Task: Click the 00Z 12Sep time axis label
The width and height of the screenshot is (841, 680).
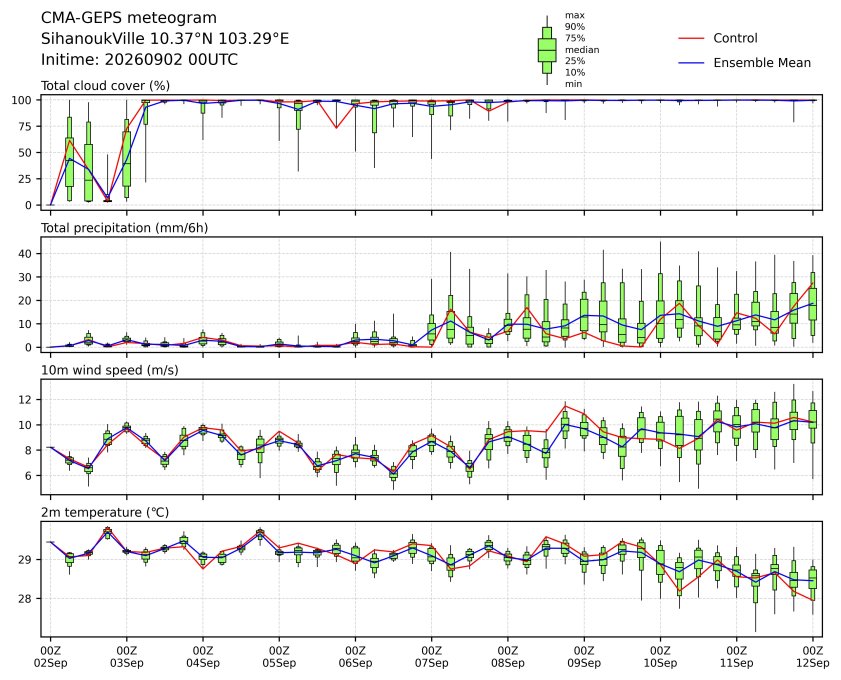Action: point(813,656)
